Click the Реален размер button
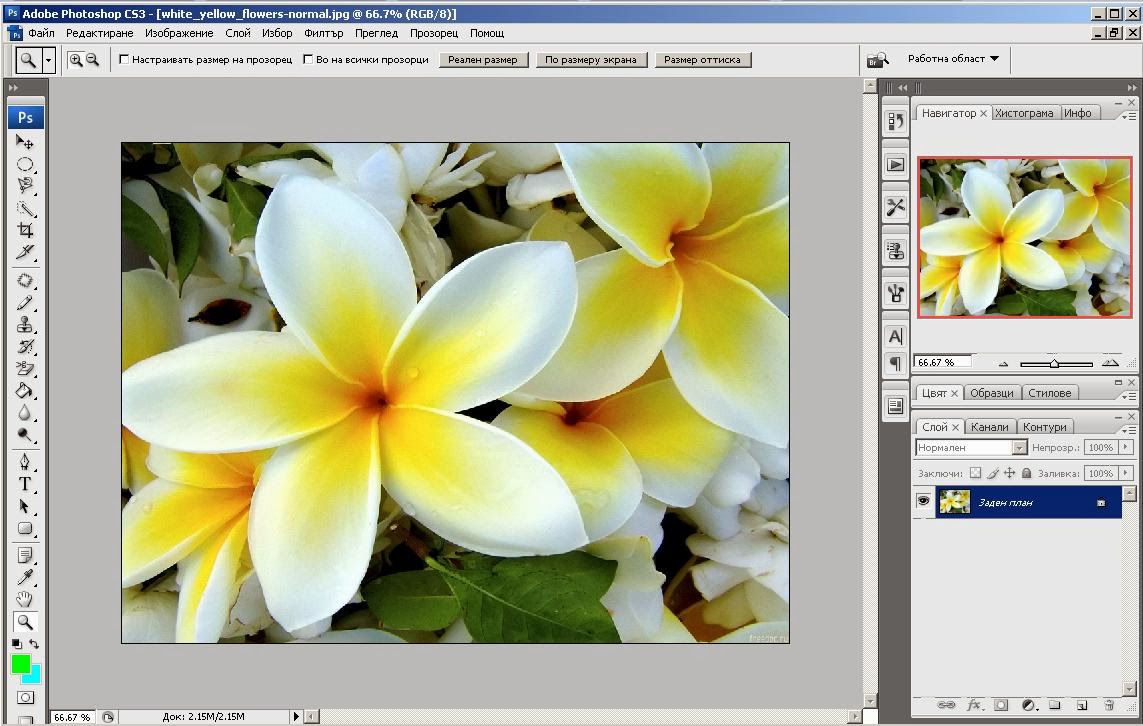The image size is (1143, 726). (483, 59)
